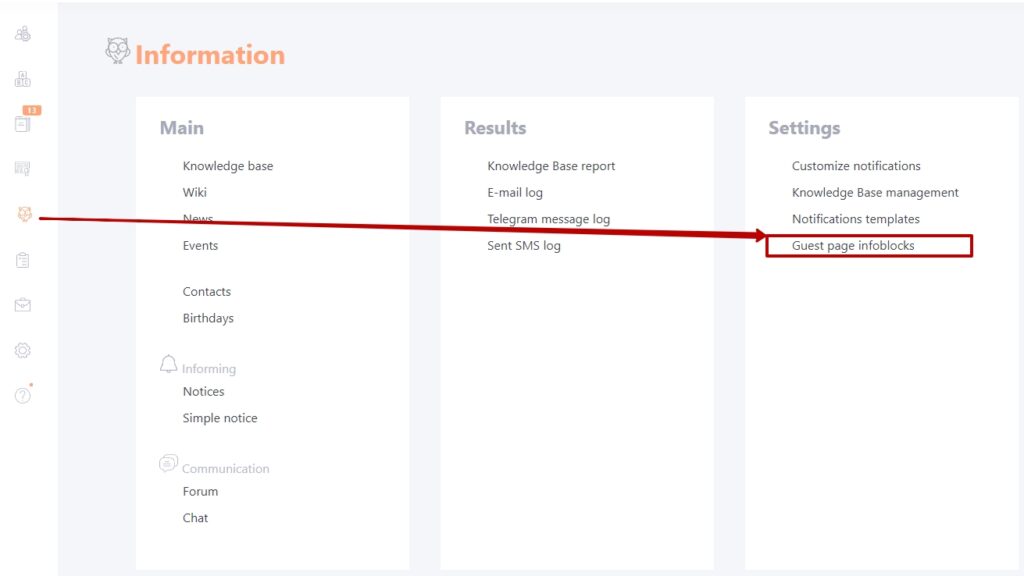Open the clipboard icon in sidebar
Screen dimensions: 1024x576
pyautogui.click(x=23, y=260)
